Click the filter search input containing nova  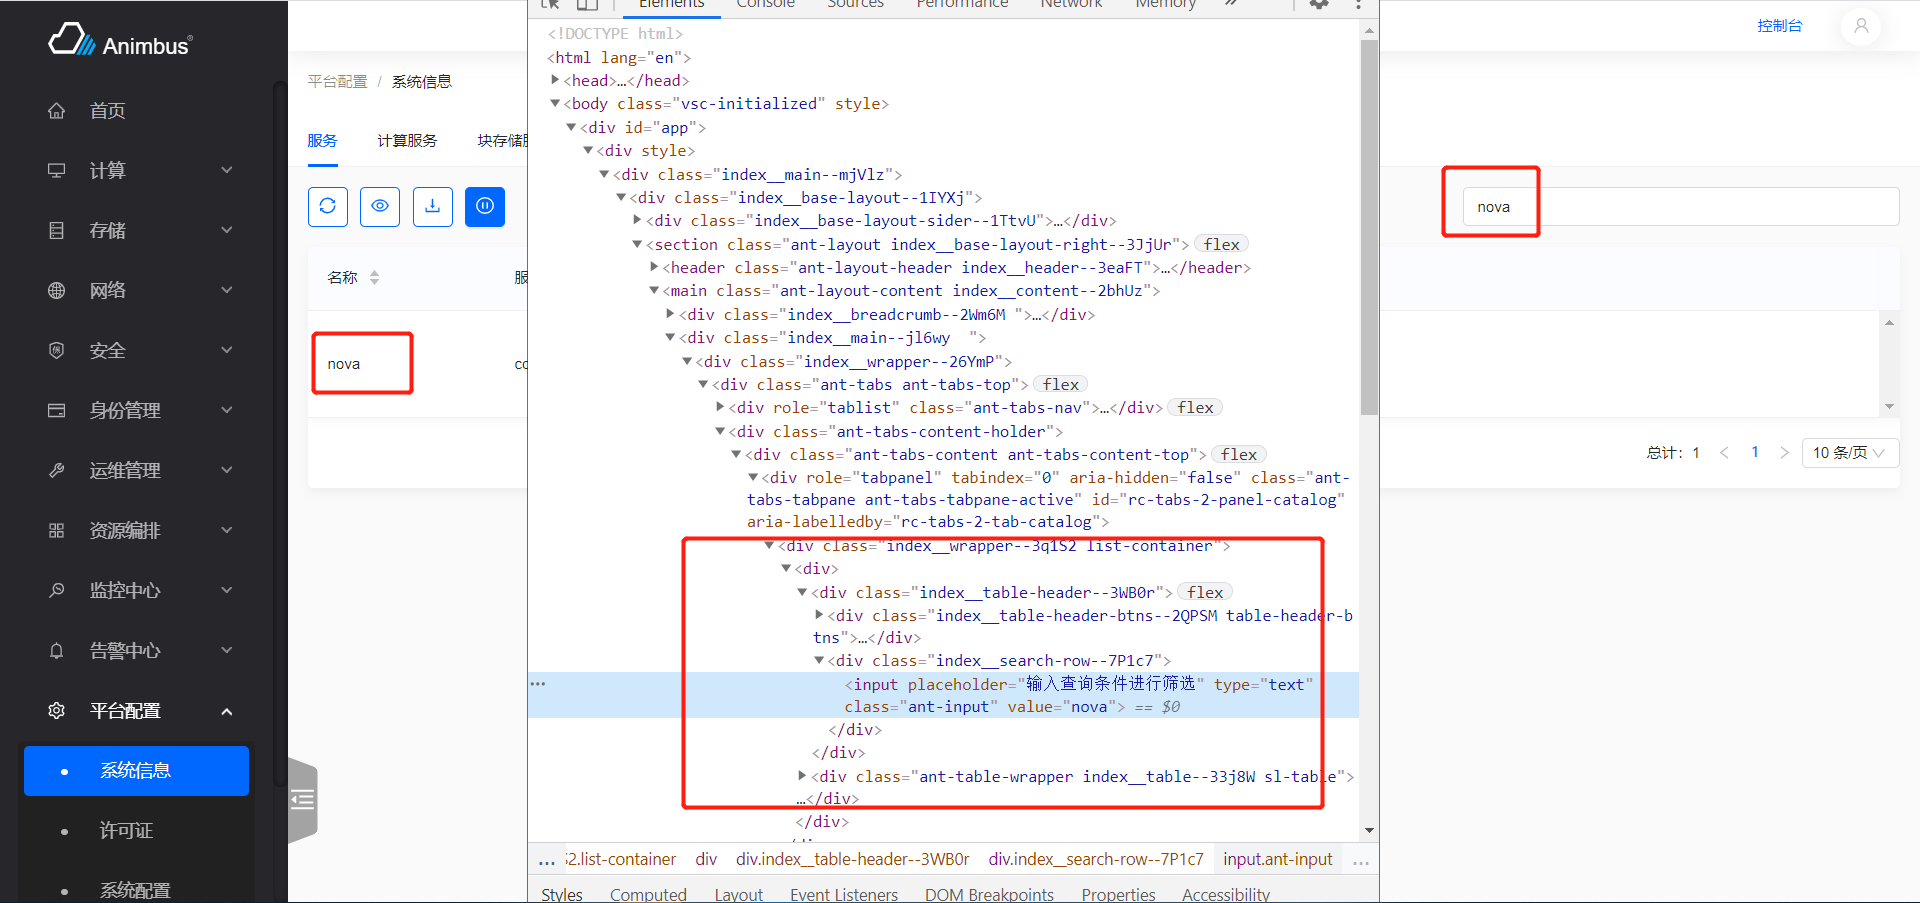tap(1681, 207)
